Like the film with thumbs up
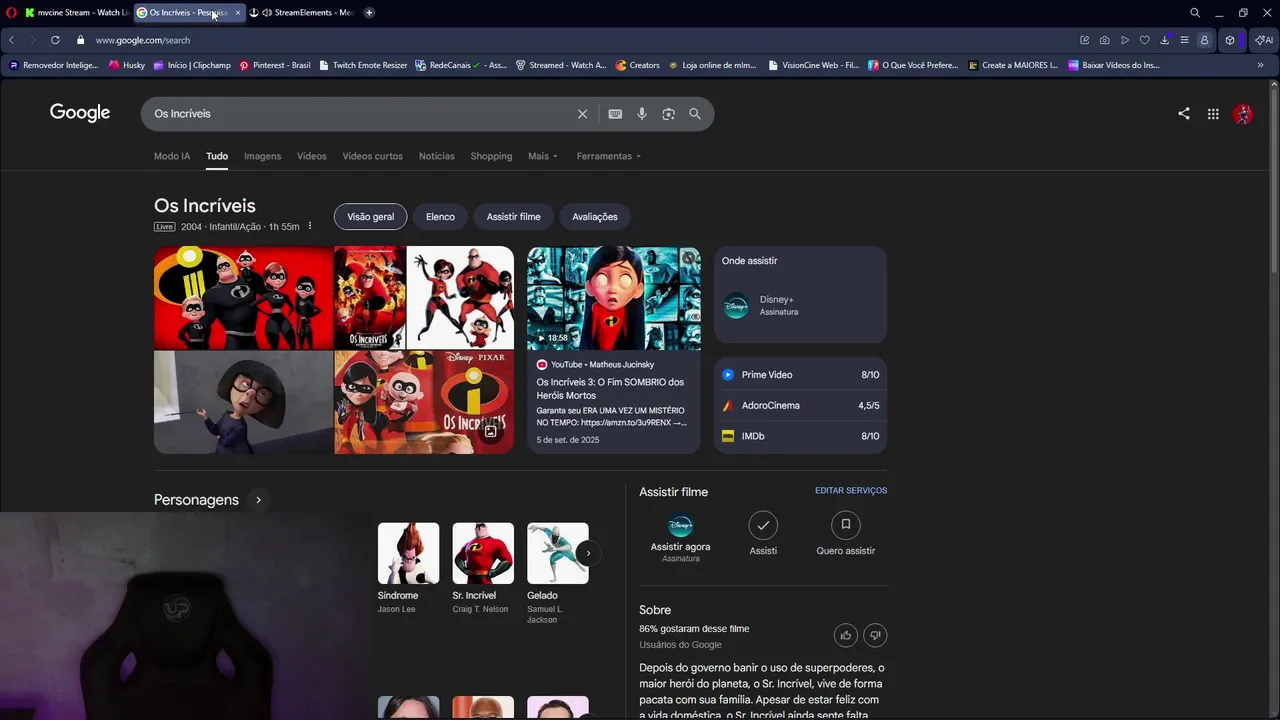Viewport: 1280px width, 720px height. [x=846, y=635]
